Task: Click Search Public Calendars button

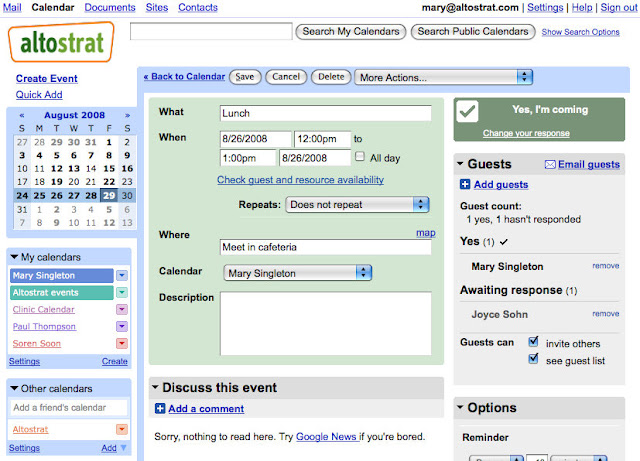Action: pos(473,31)
